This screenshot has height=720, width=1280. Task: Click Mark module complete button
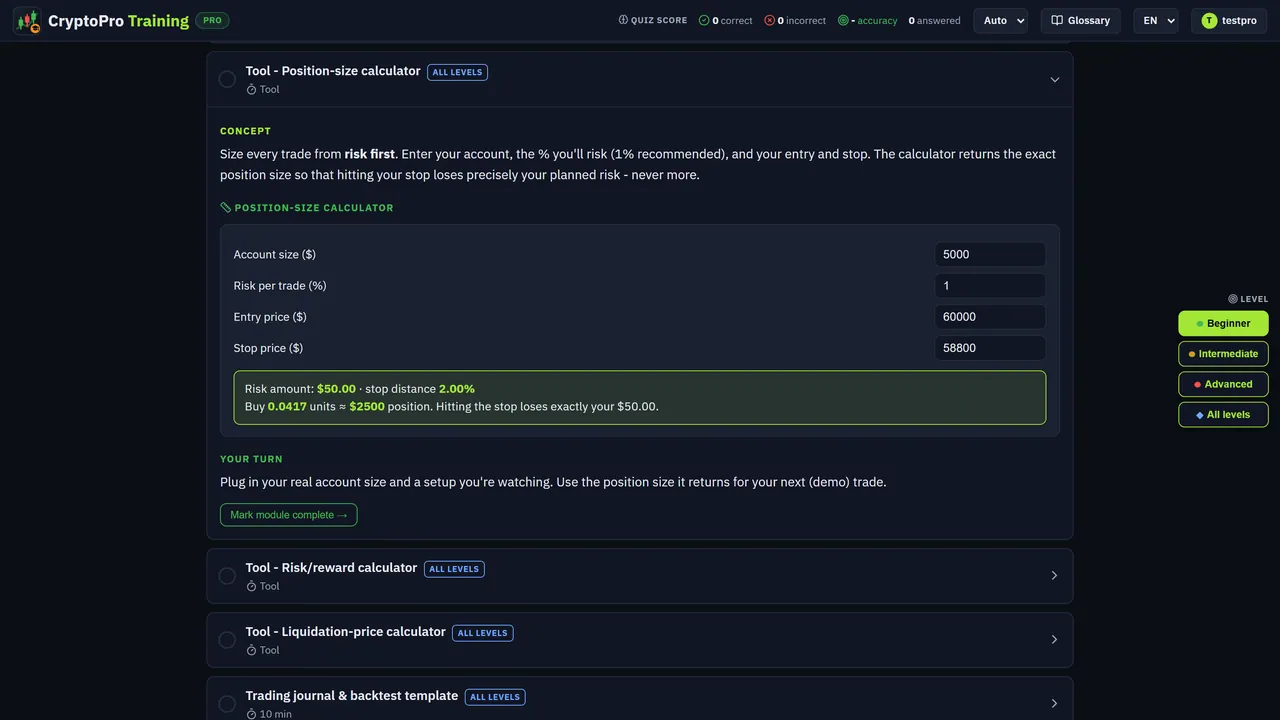(288, 515)
